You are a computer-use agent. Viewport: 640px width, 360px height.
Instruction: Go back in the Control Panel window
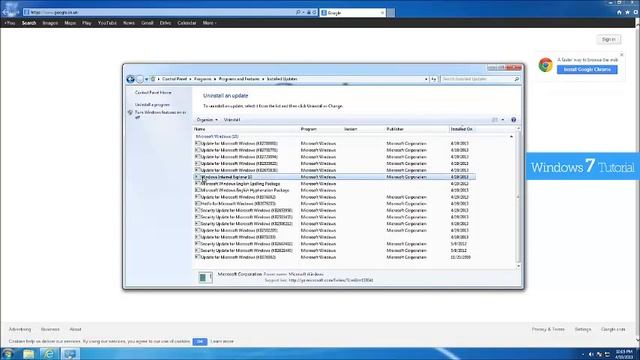pyautogui.click(x=131, y=79)
